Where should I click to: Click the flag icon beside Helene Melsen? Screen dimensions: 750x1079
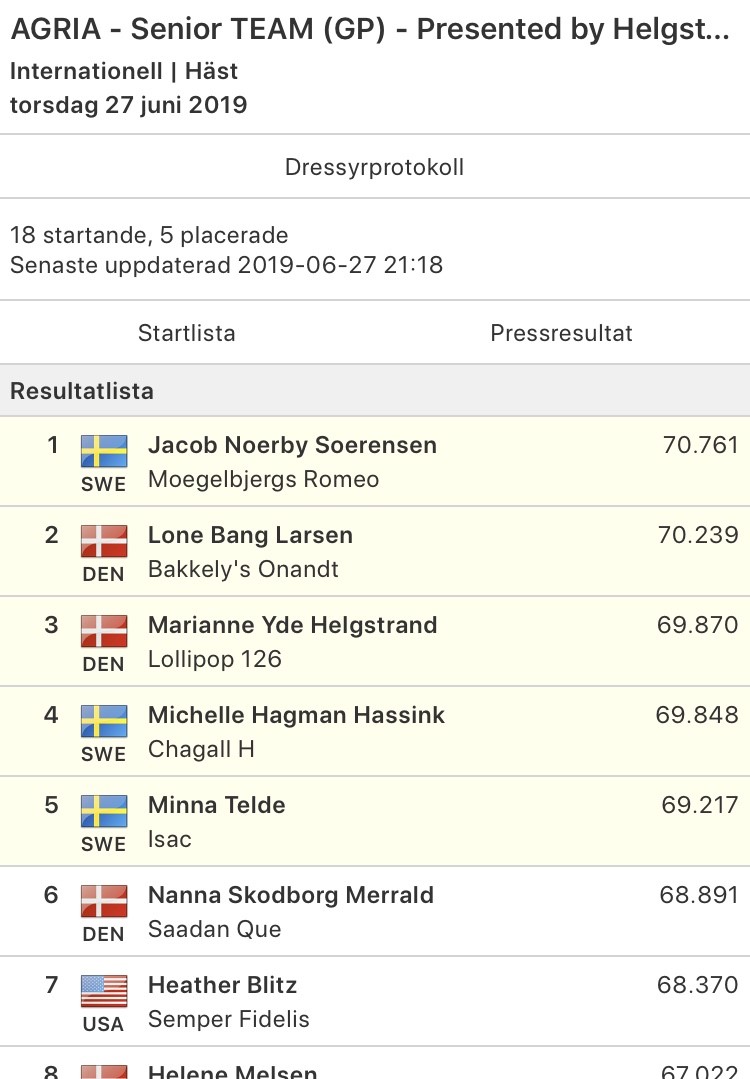104,1071
